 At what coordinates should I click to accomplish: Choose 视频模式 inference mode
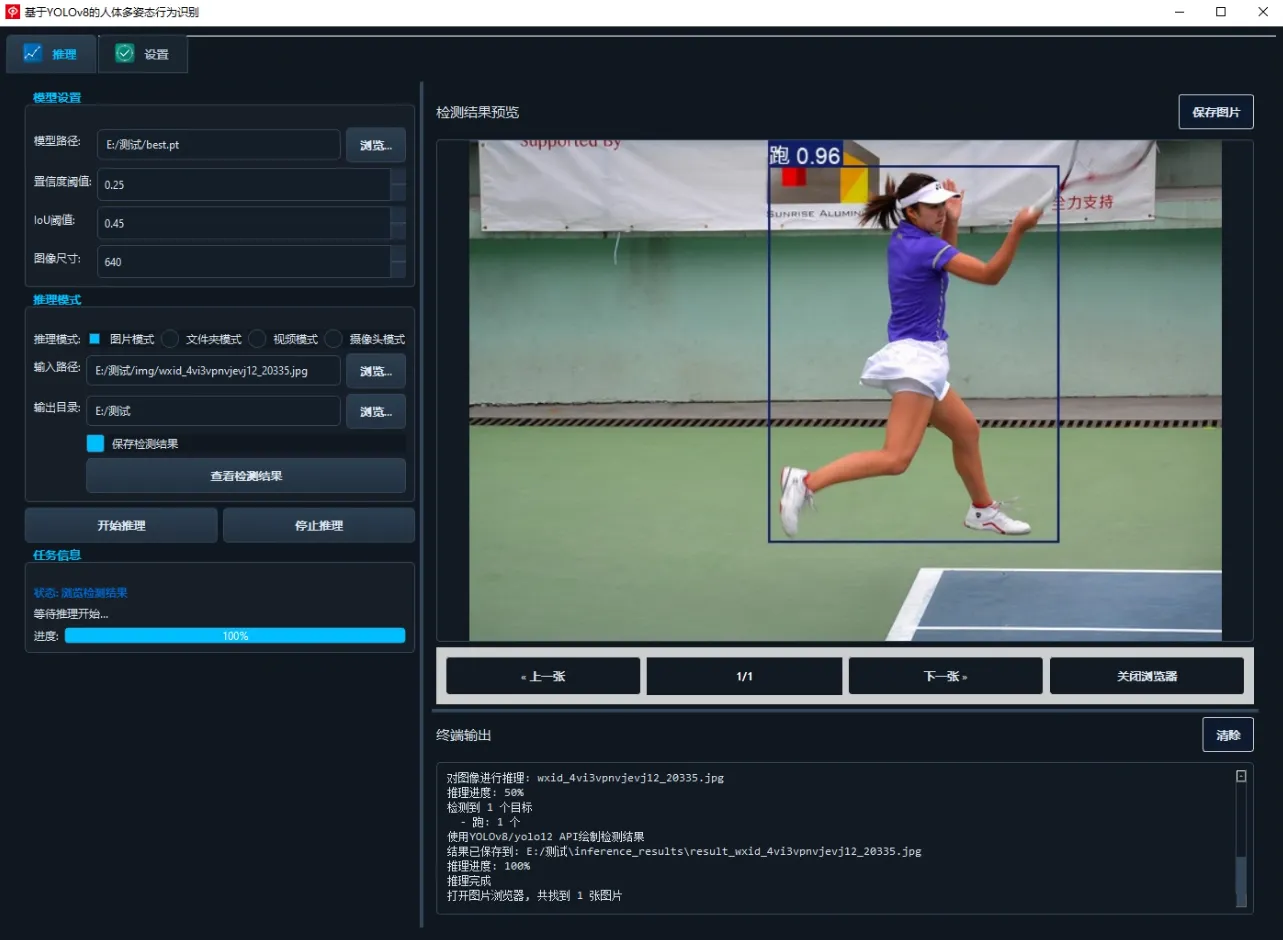click(x=258, y=339)
